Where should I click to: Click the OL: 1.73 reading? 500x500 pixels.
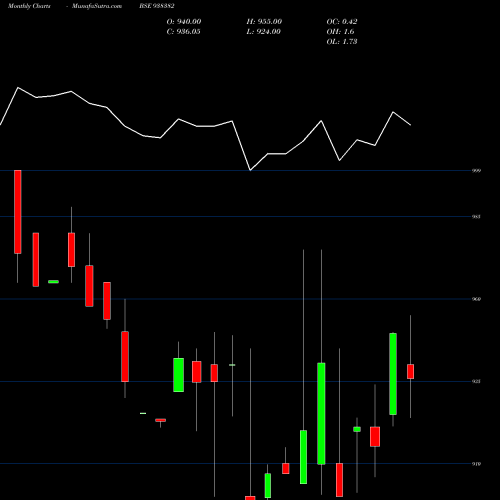pyautogui.click(x=342, y=42)
